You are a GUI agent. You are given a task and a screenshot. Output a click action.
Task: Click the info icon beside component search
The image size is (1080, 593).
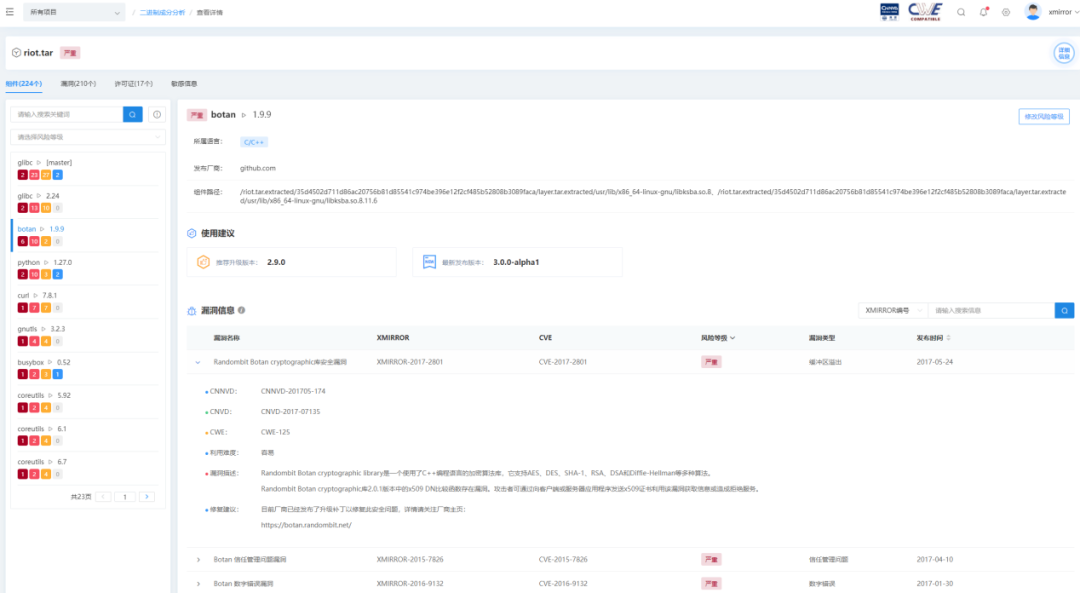point(157,114)
